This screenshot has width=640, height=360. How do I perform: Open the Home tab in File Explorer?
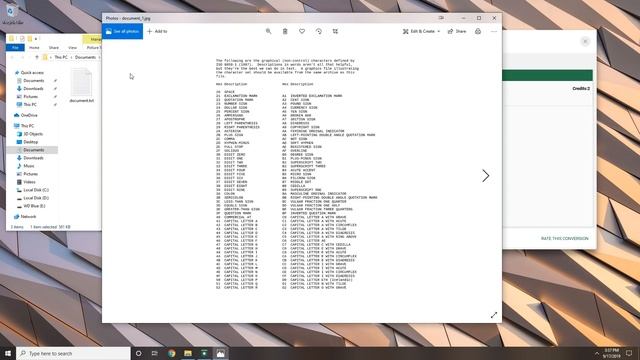tap(34, 48)
